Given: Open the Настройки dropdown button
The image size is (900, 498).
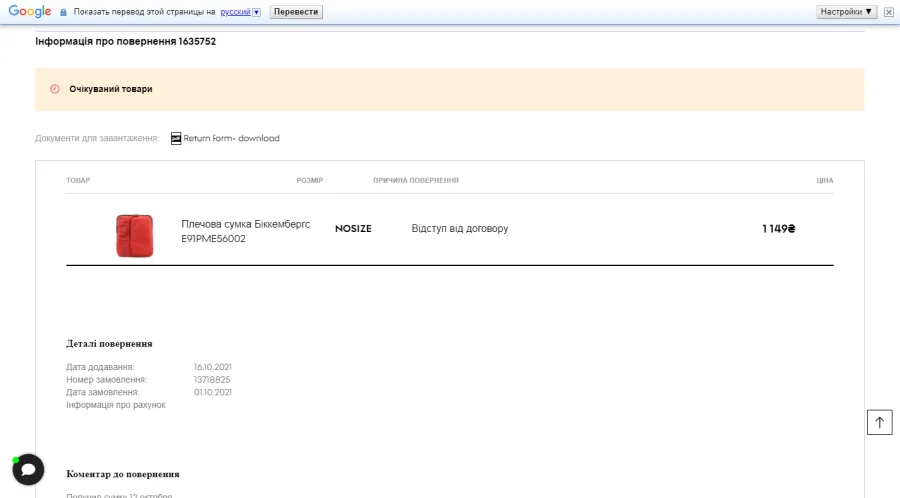Looking at the screenshot, I should 847,12.
